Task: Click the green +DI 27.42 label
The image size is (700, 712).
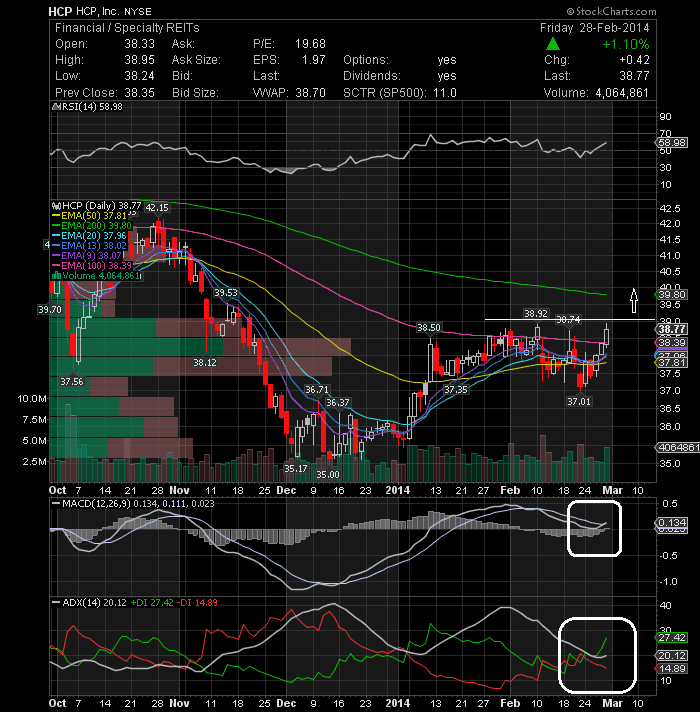Action: point(152,603)
